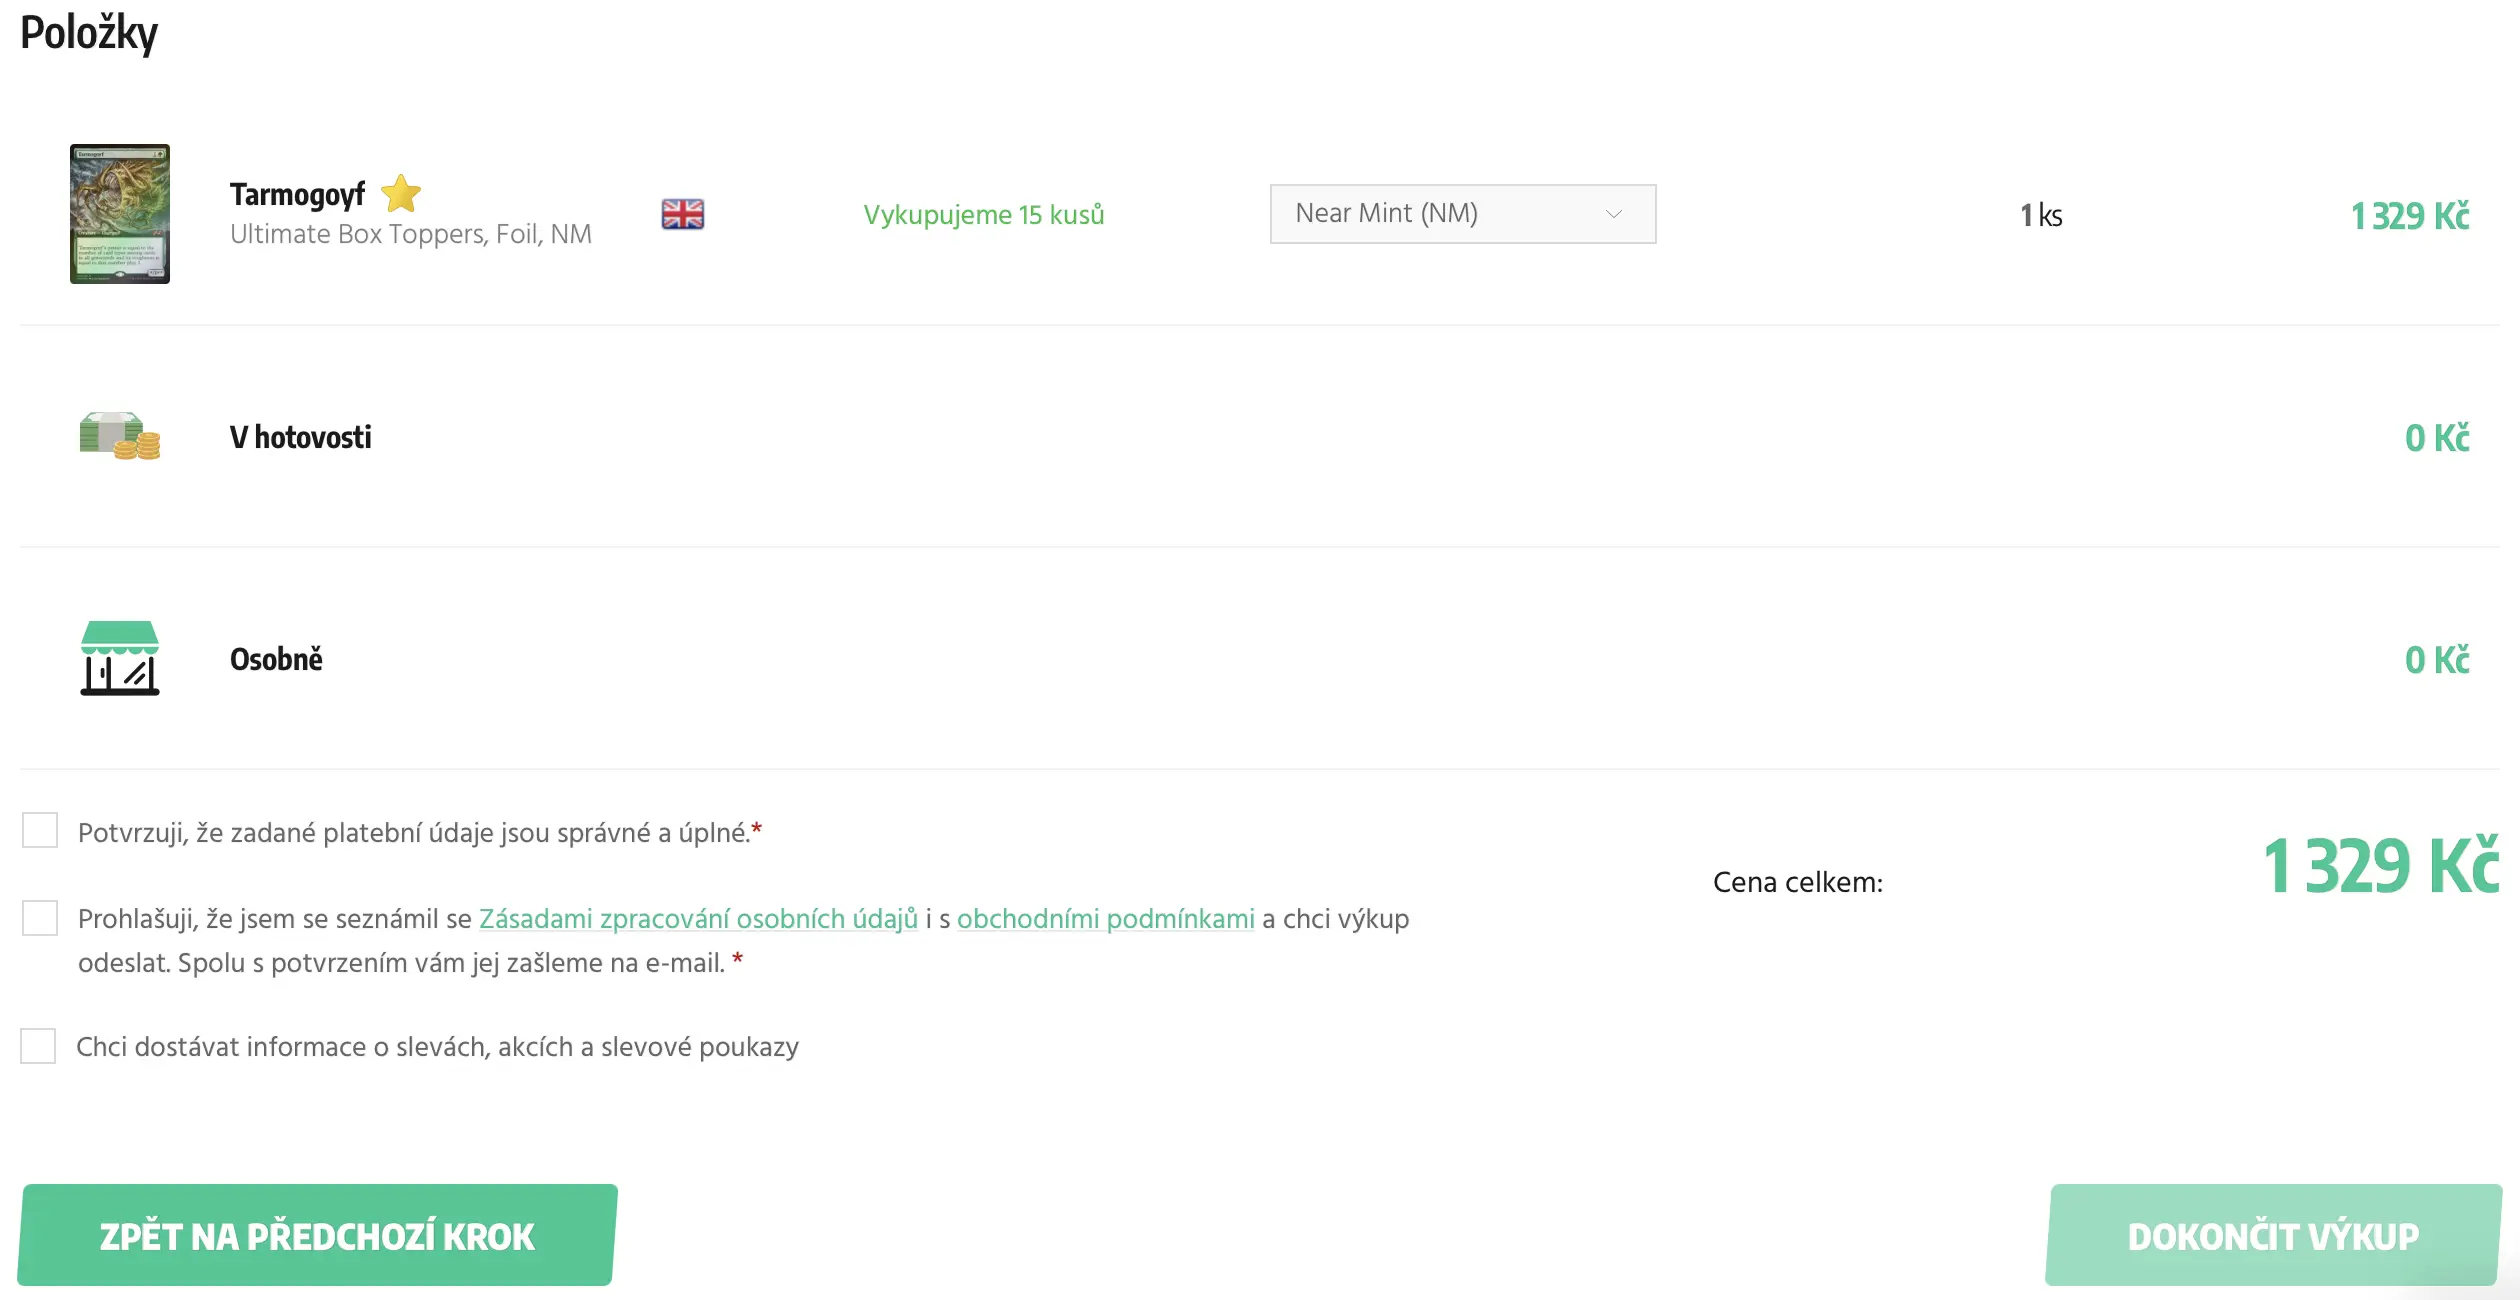The image size is (2520, 1300).
Task: Open the Zásadami zpracování osobních údajů link
Action: [698, 919]
